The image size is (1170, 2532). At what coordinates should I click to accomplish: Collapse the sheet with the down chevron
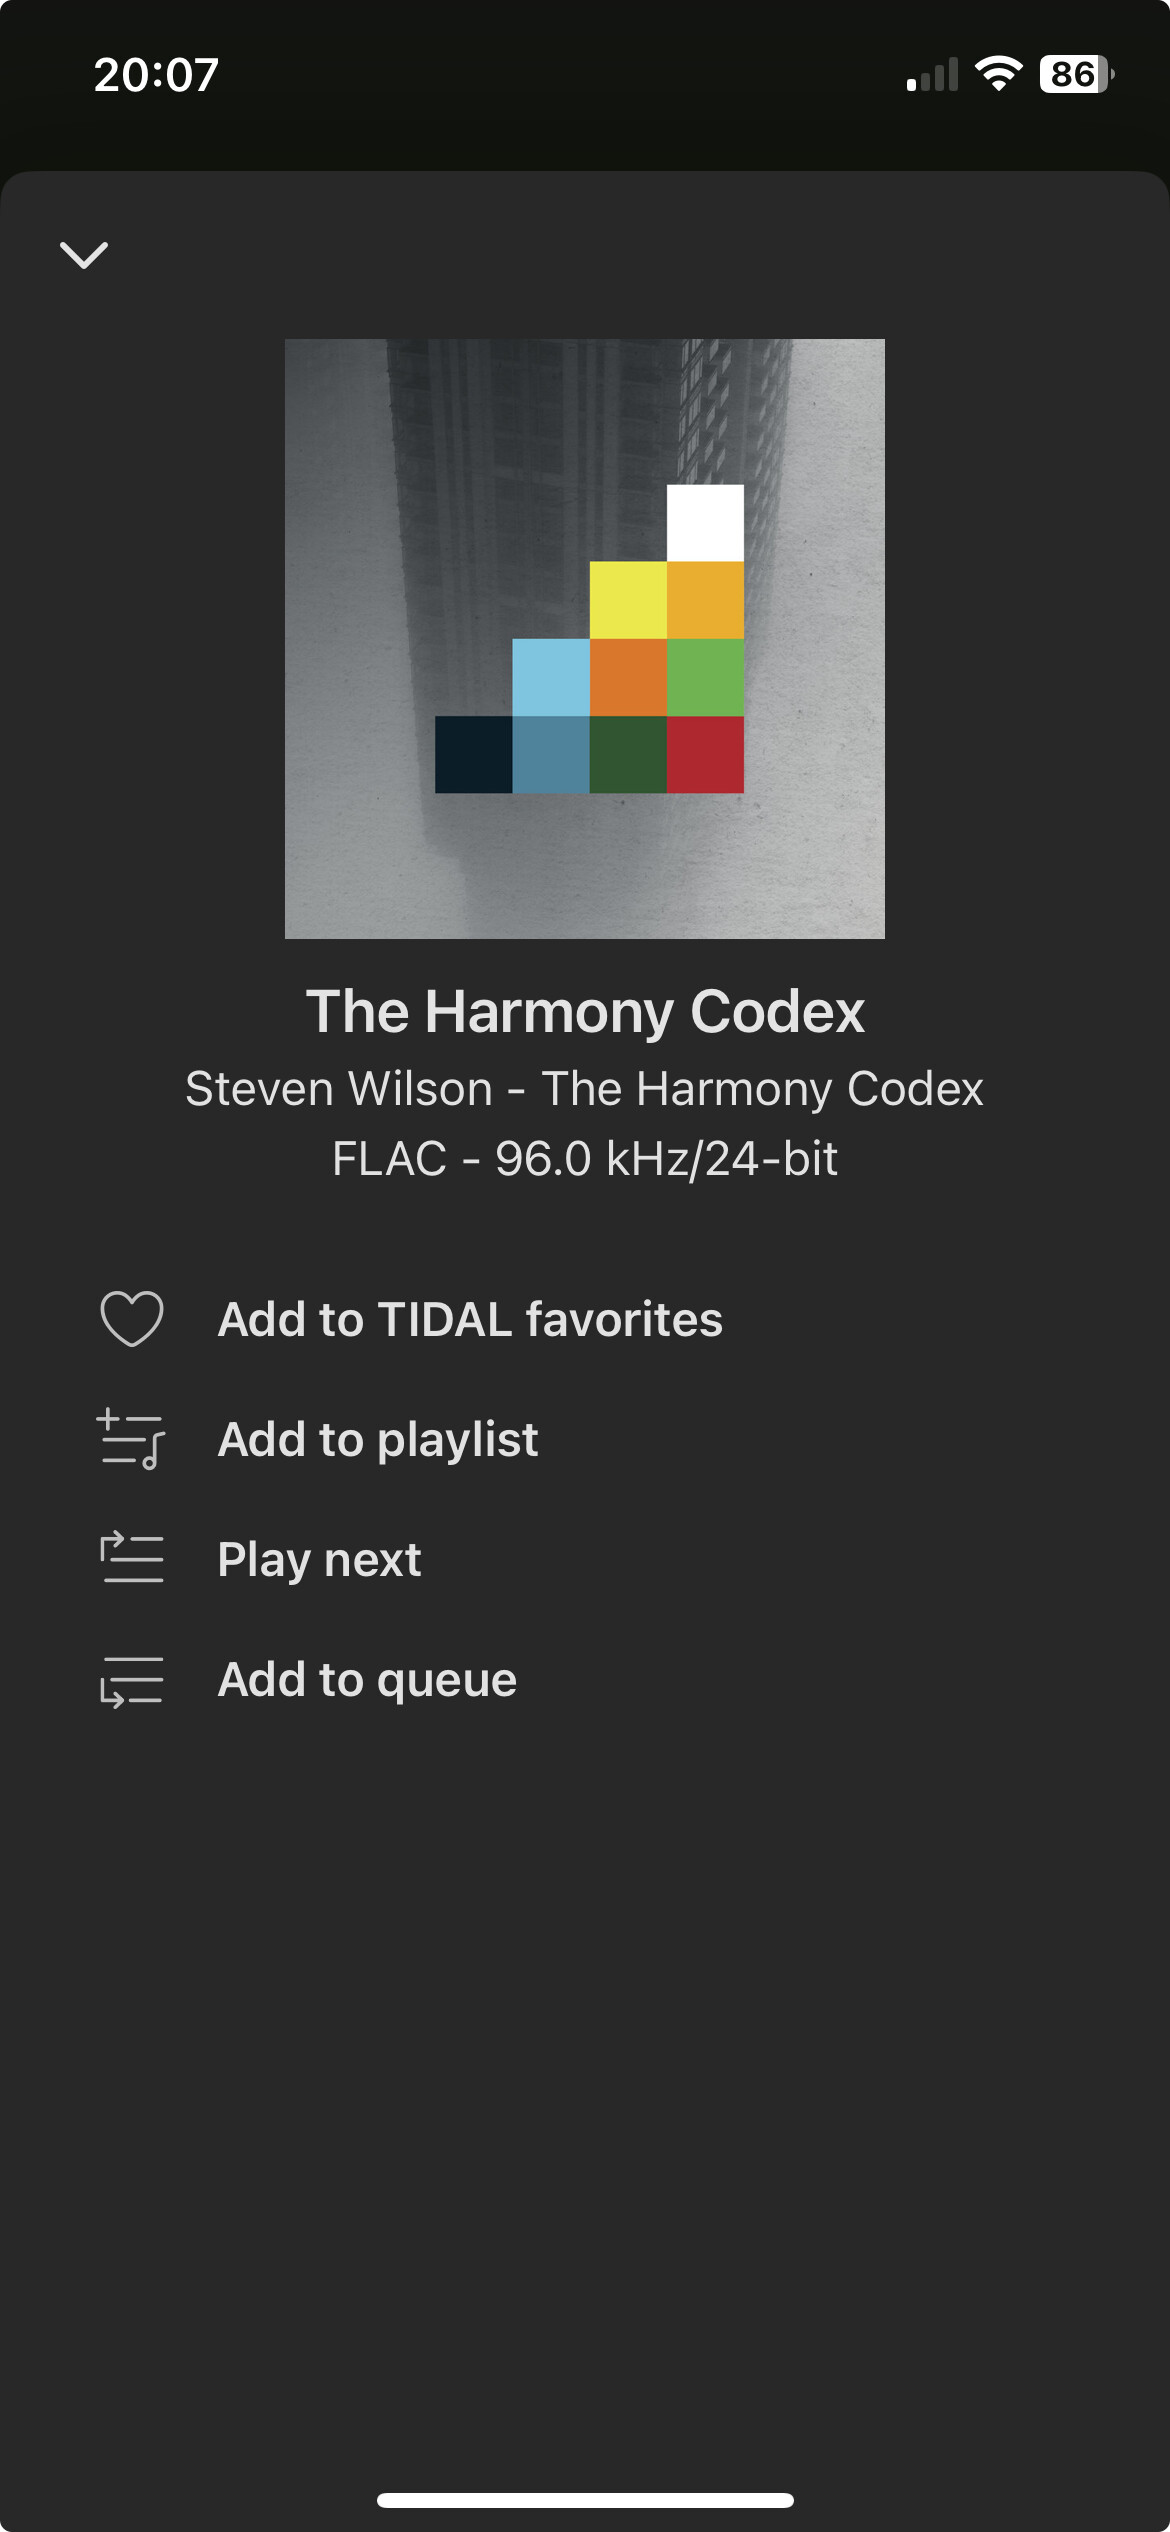coord(84,255)
